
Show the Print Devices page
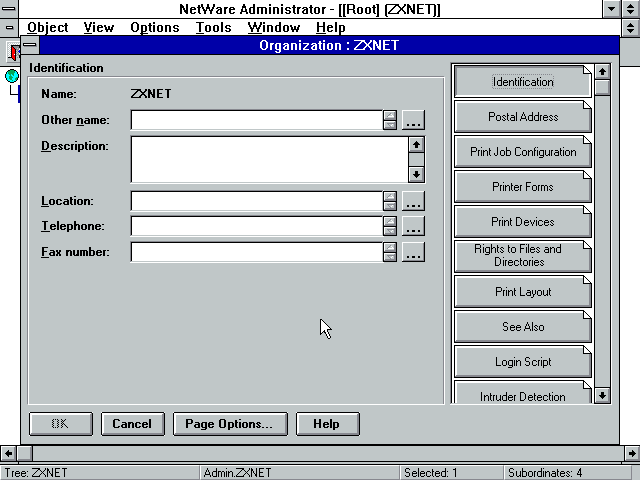point(523,222)
